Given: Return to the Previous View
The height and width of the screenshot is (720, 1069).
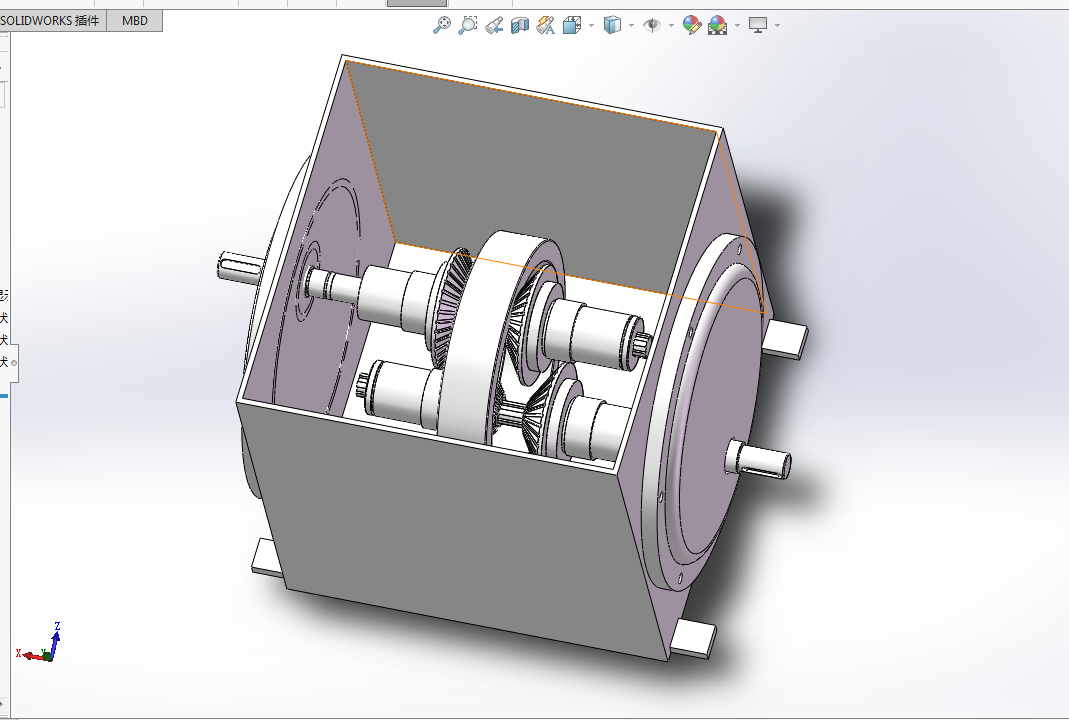Looking at the screenshot, I should click(494, 26).
